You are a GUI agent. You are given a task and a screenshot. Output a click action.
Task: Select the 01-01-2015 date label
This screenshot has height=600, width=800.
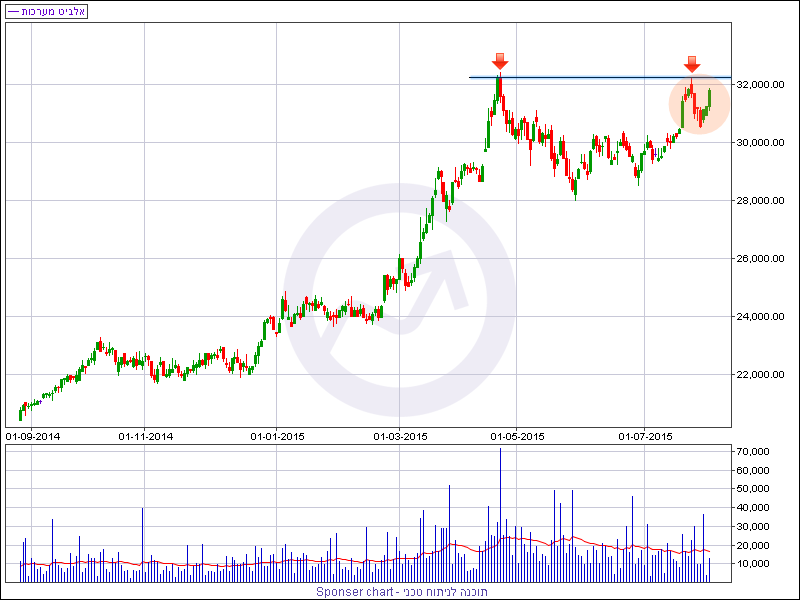pyautogui.click(x=277, y=436)
